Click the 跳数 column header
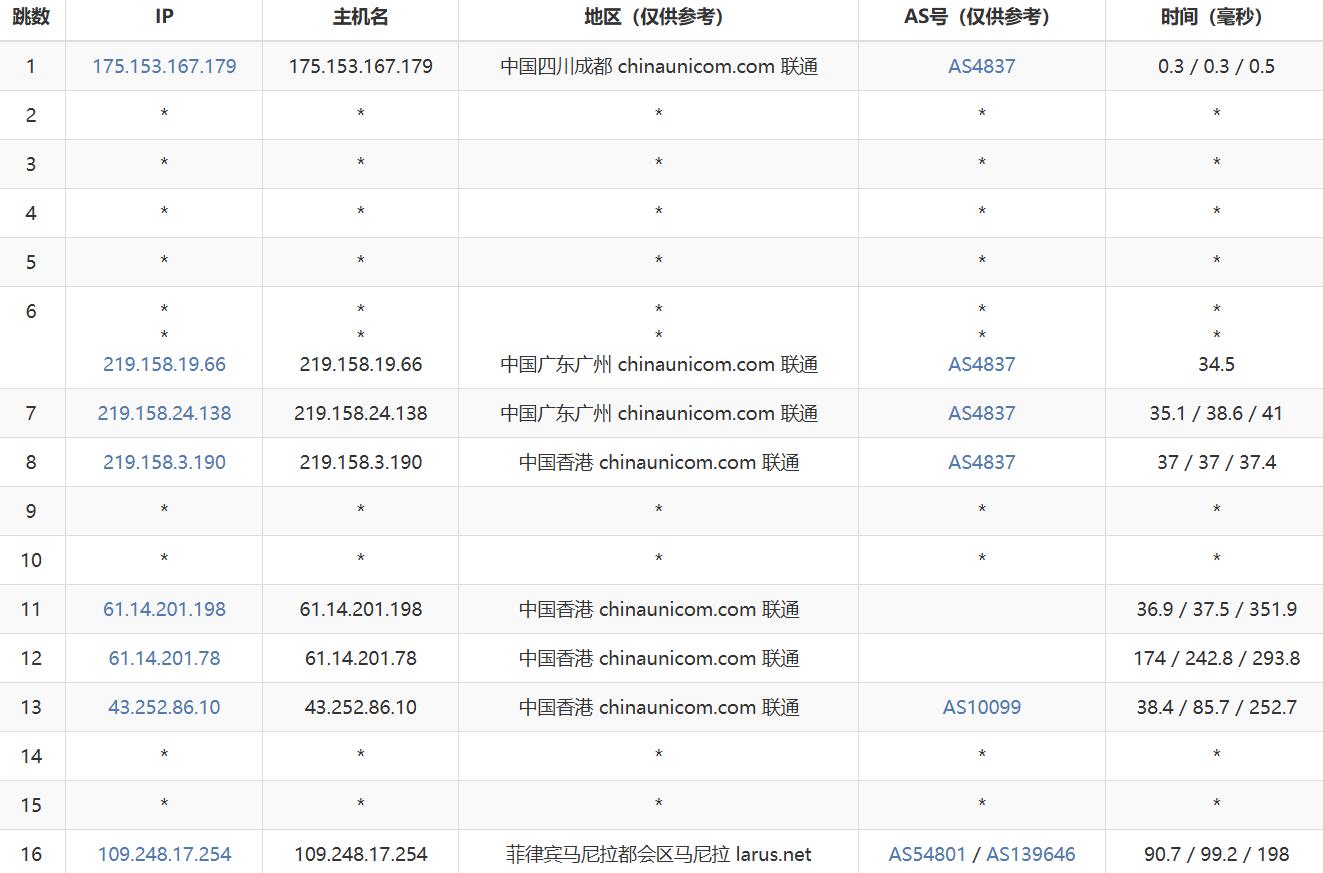This screenshot has width=1323, height=873. [31, 17]
